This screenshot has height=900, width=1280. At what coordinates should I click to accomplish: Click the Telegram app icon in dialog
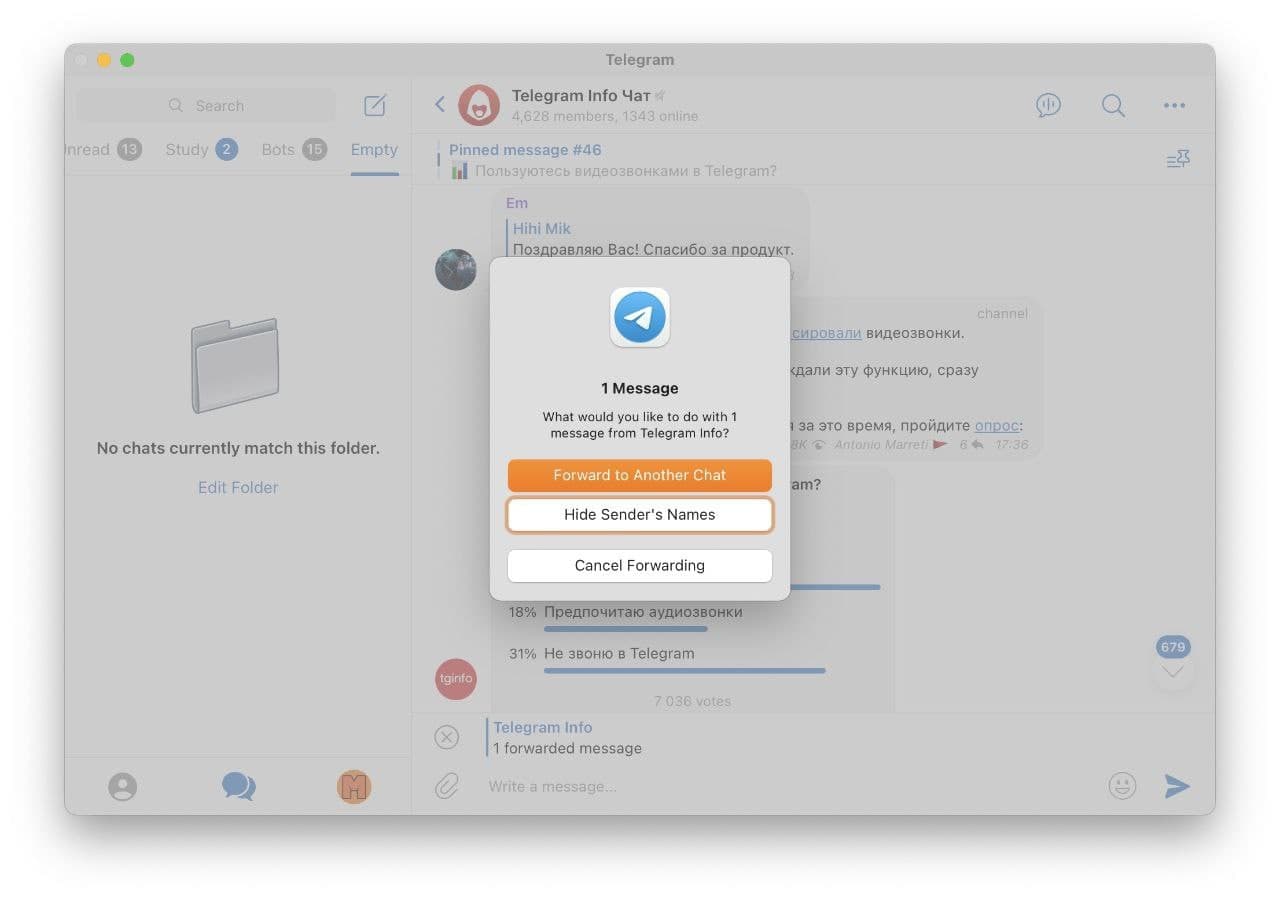(640, 318)
